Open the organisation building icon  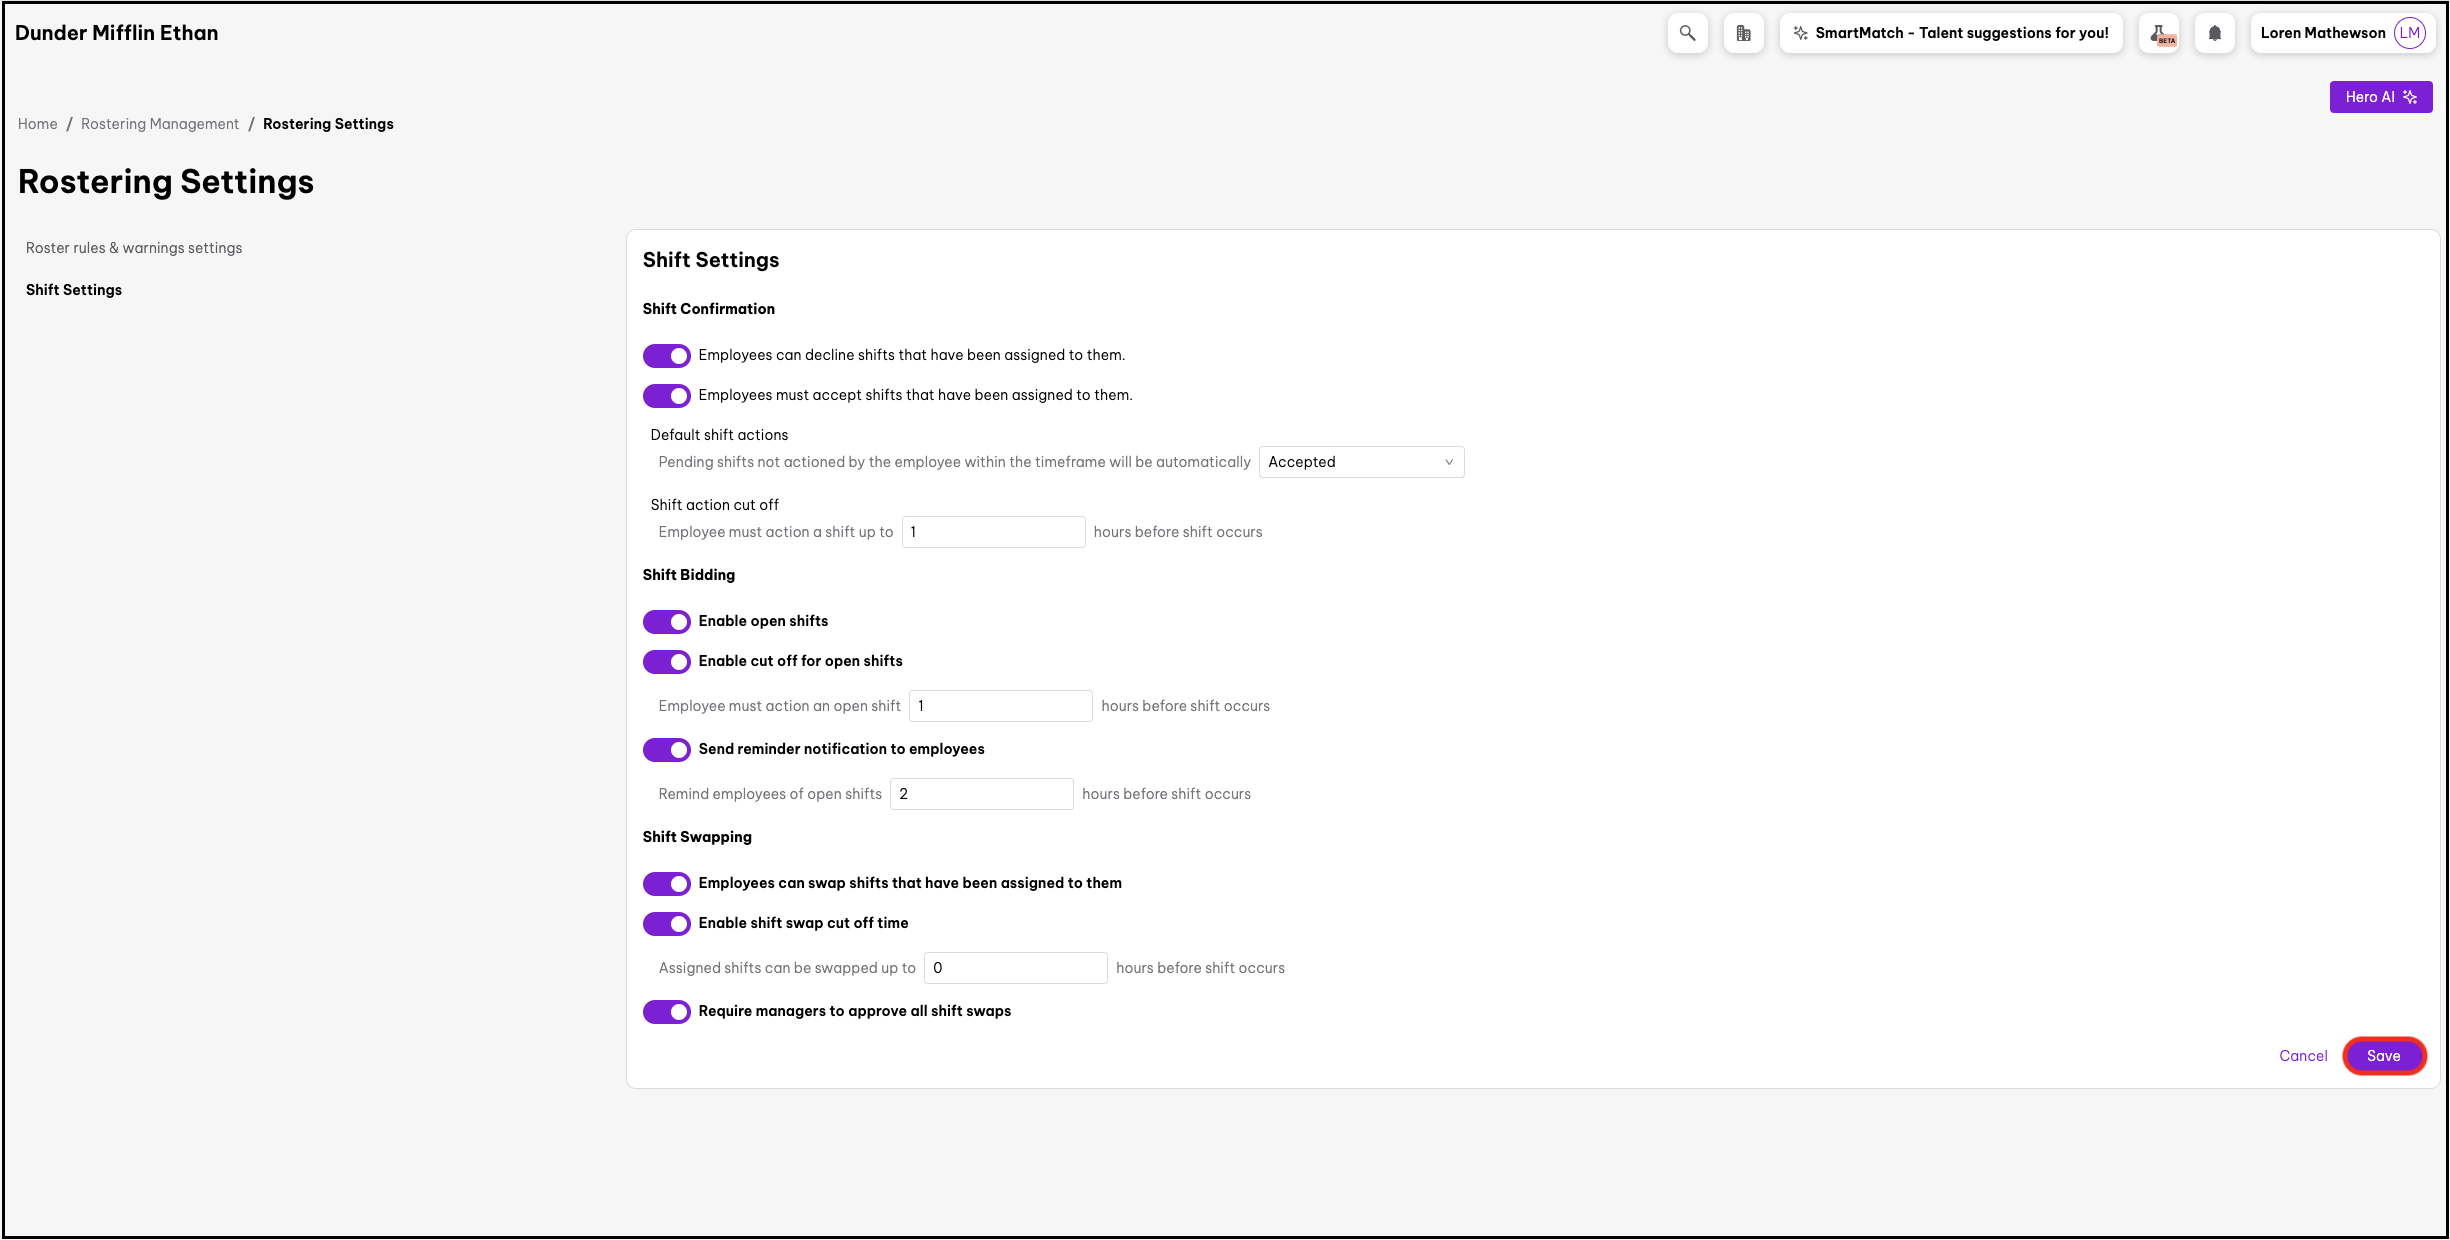[1743, 33]
